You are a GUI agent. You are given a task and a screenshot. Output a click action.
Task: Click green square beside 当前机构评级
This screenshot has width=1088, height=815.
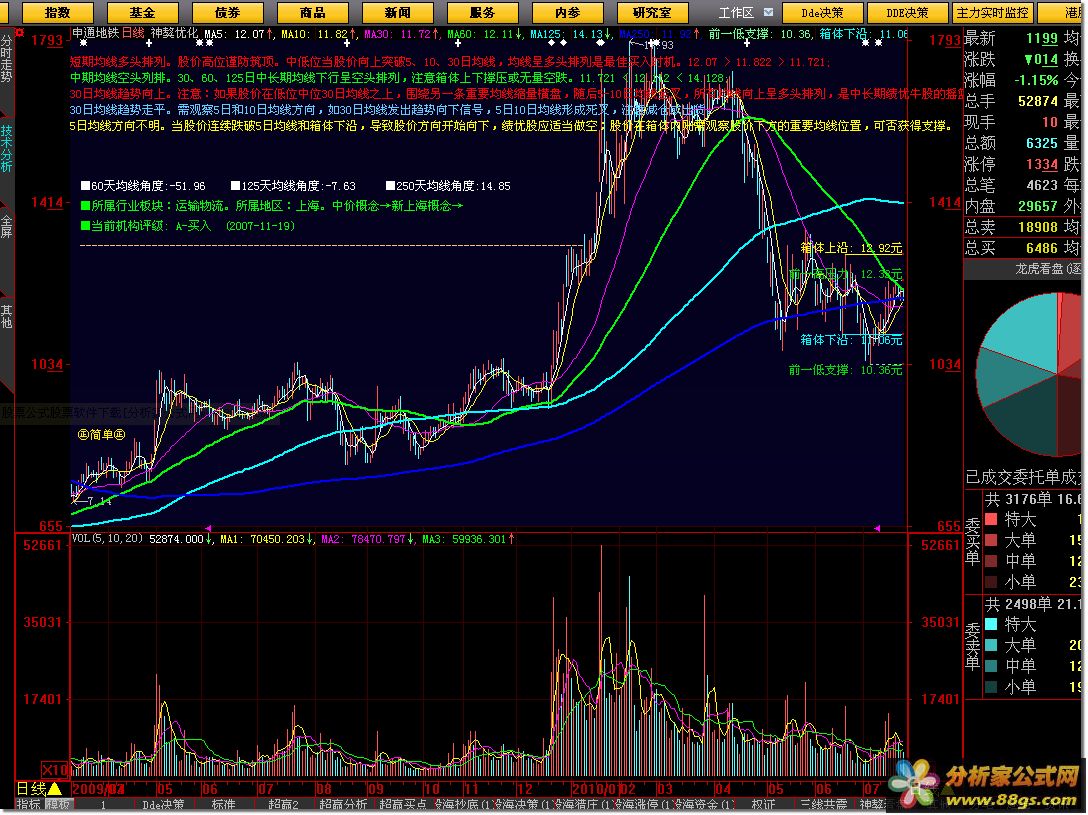pyautogui.click(x=85, y=226)
